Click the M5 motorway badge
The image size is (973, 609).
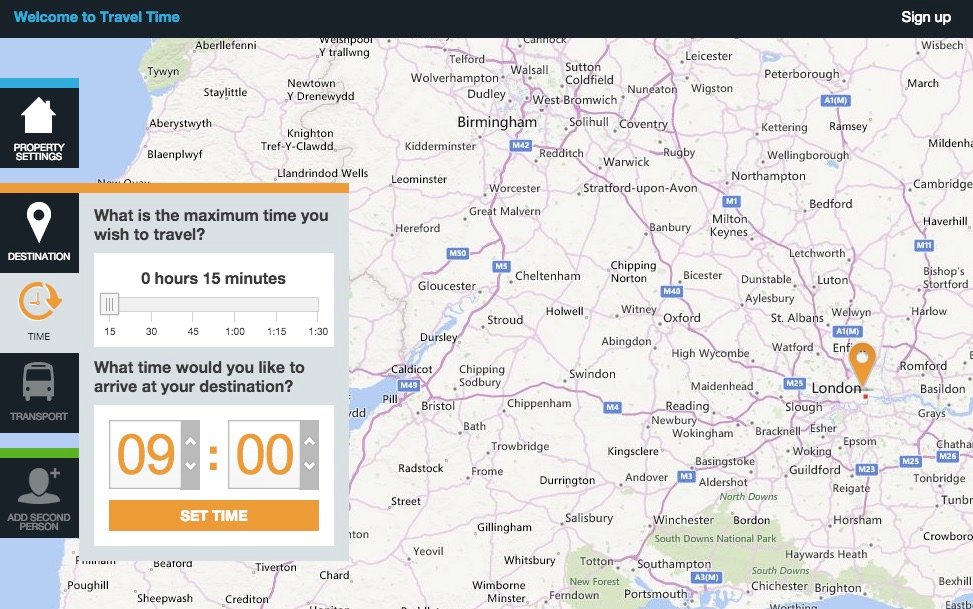501,266
